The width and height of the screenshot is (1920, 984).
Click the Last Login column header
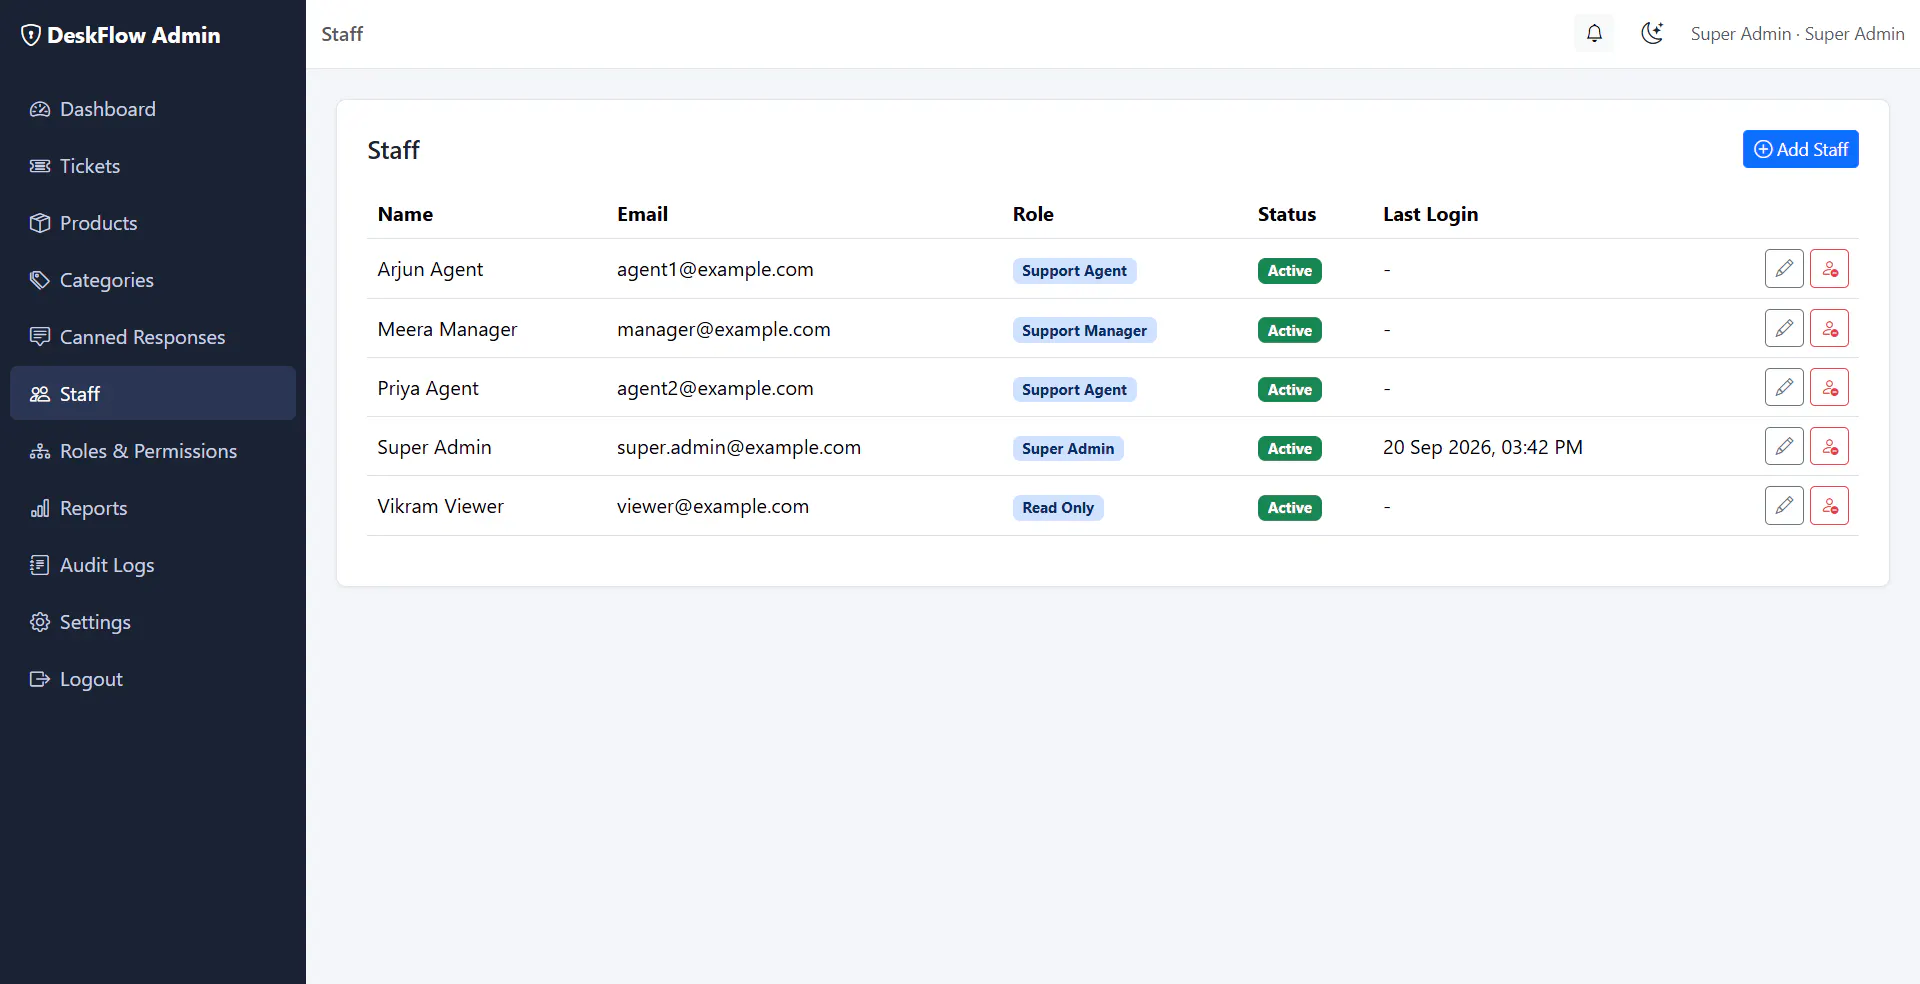(x=1430, y=214)
